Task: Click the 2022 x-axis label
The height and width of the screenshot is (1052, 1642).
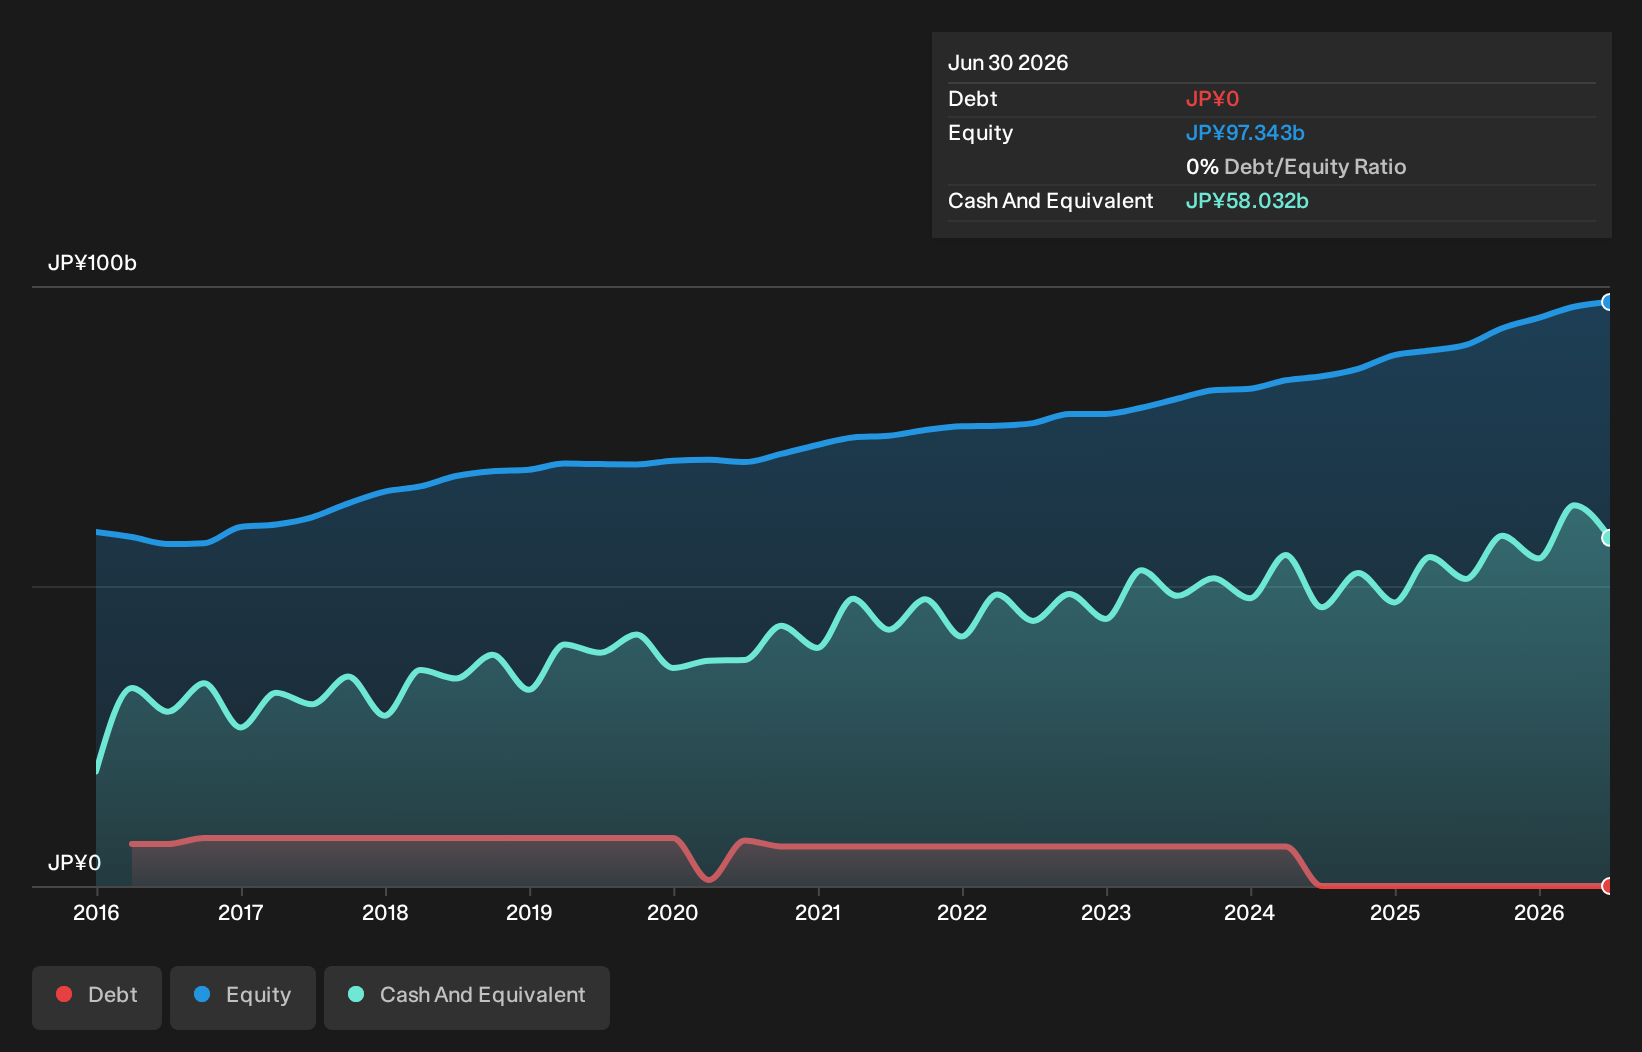Action: coord(962,913)
